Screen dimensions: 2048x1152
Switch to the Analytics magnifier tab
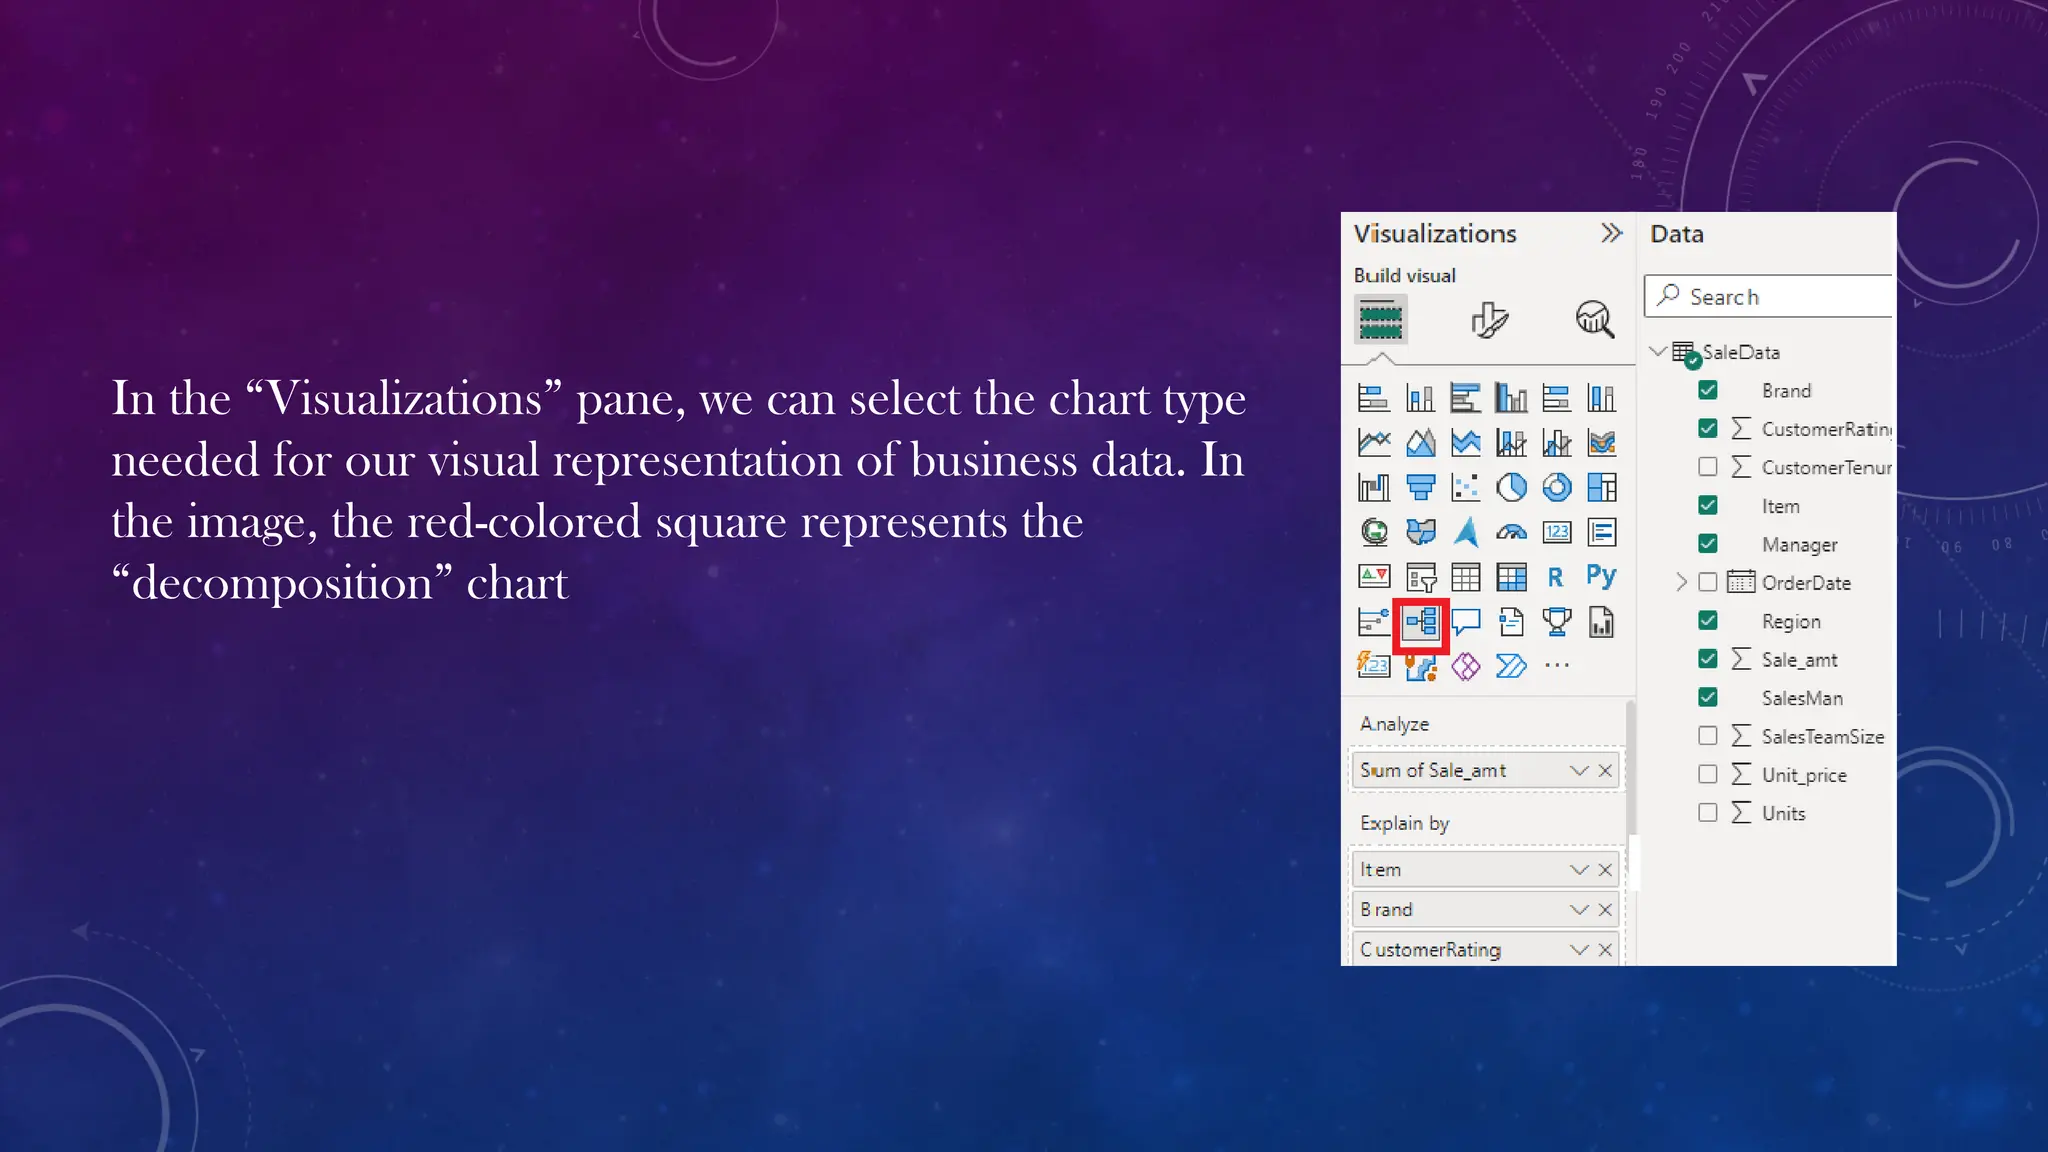pyautogui.click(x=1594, y=320)
